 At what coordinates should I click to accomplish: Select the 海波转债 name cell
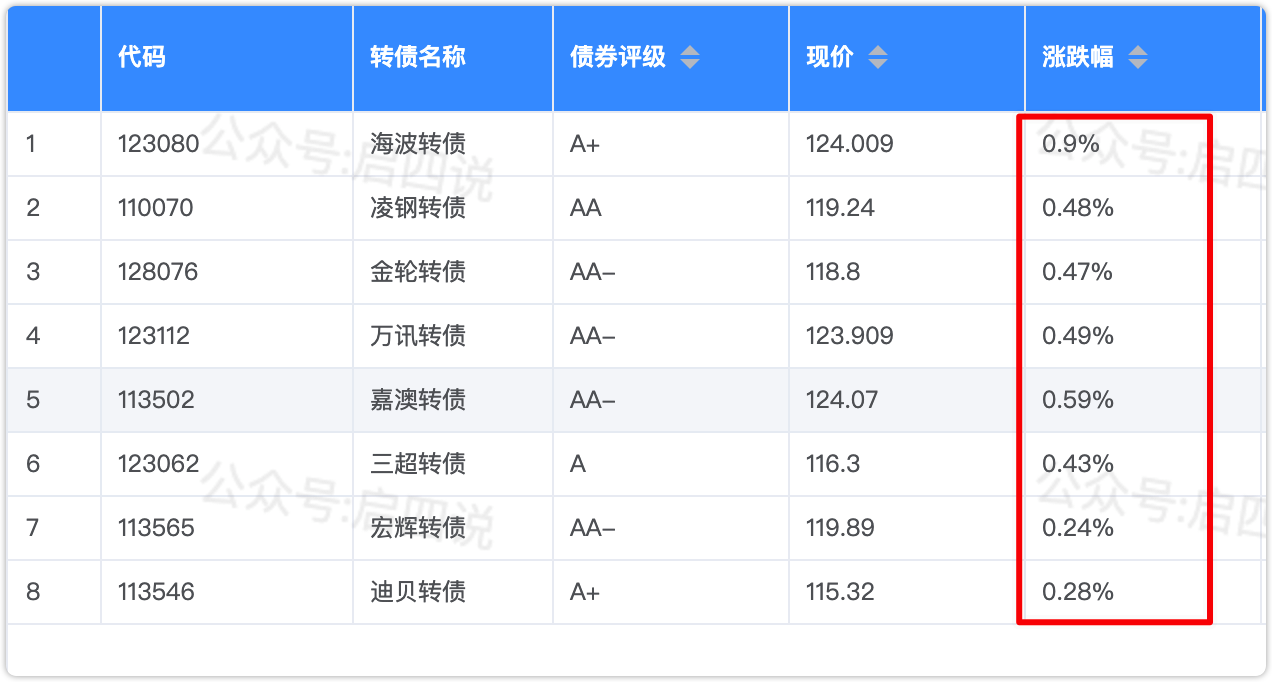point(418,144)
